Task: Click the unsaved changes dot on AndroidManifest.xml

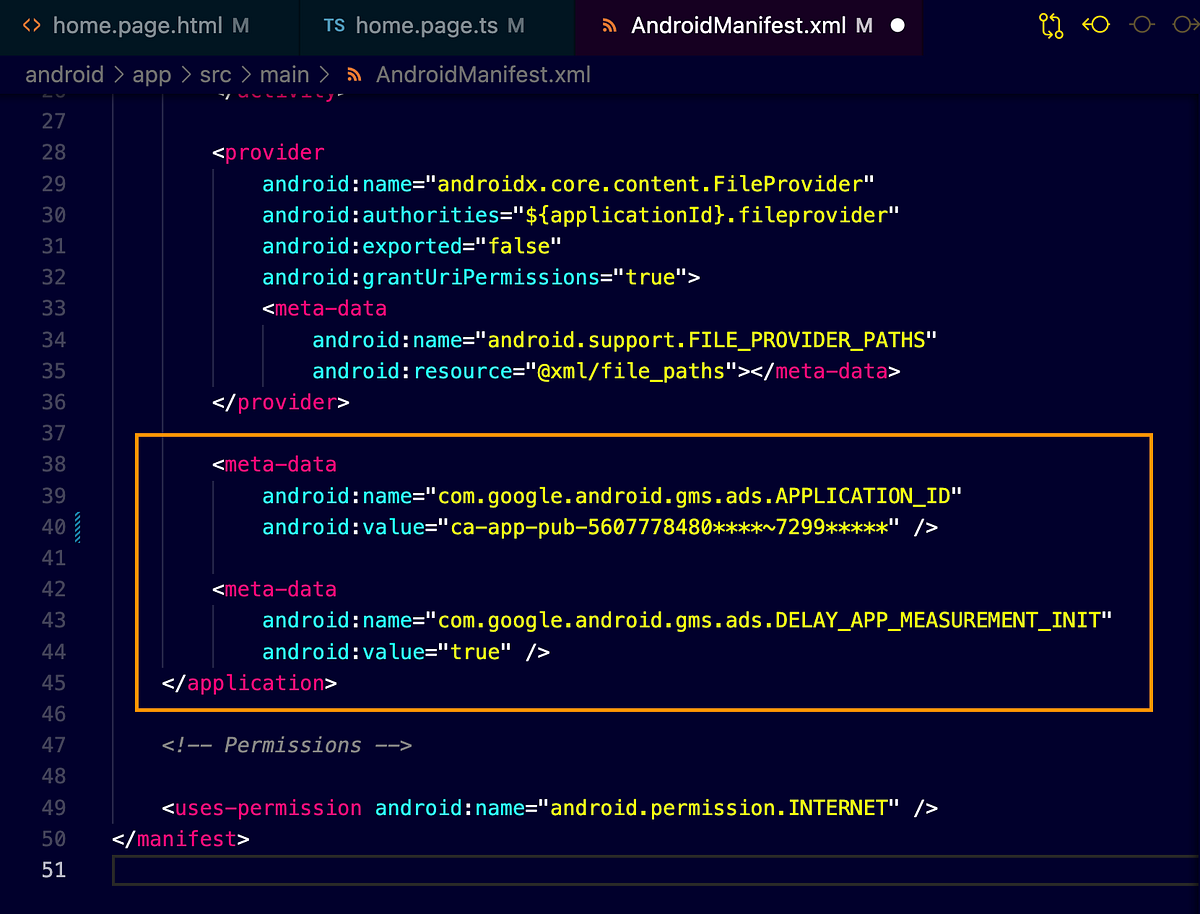Action: pyautogui.click(x=900, y=26)
